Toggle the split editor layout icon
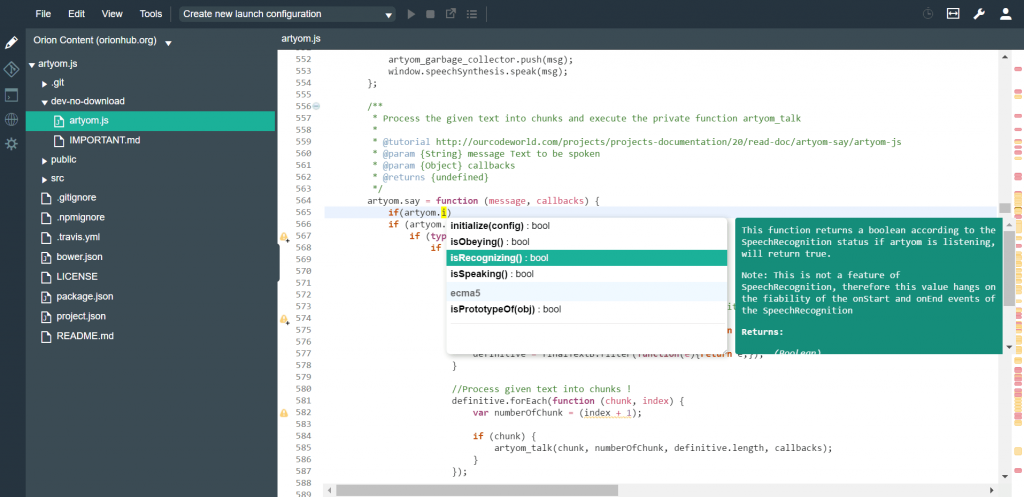This screenshot has width=1024, height=497. (953, 14)
